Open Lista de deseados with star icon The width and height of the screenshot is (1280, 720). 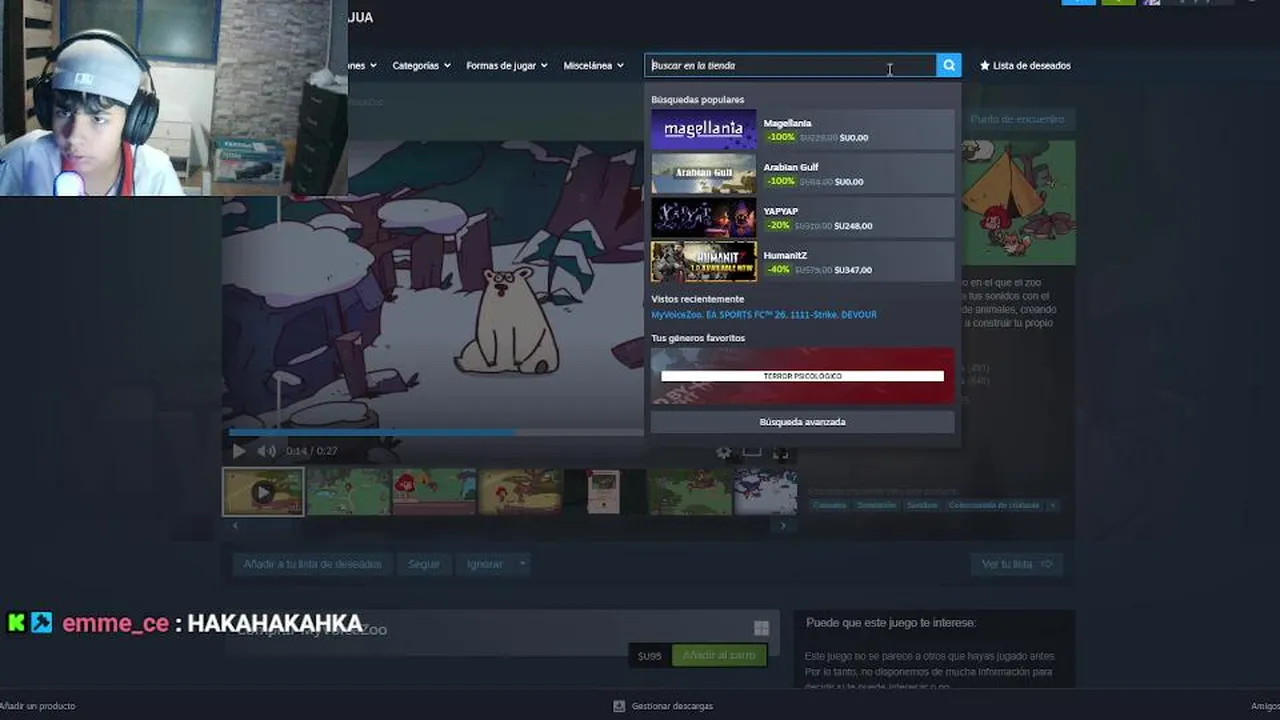(1025, 65)
